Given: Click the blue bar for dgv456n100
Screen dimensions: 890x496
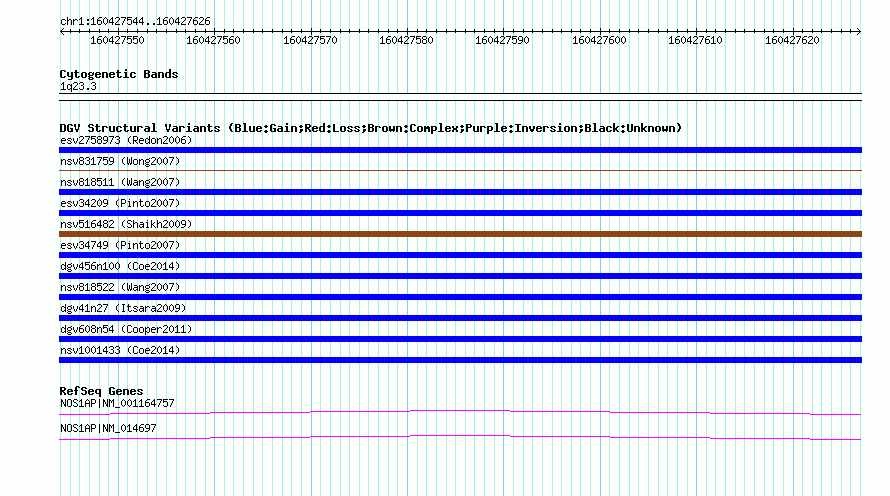Looking at the screenshot, I should (460, 276).
